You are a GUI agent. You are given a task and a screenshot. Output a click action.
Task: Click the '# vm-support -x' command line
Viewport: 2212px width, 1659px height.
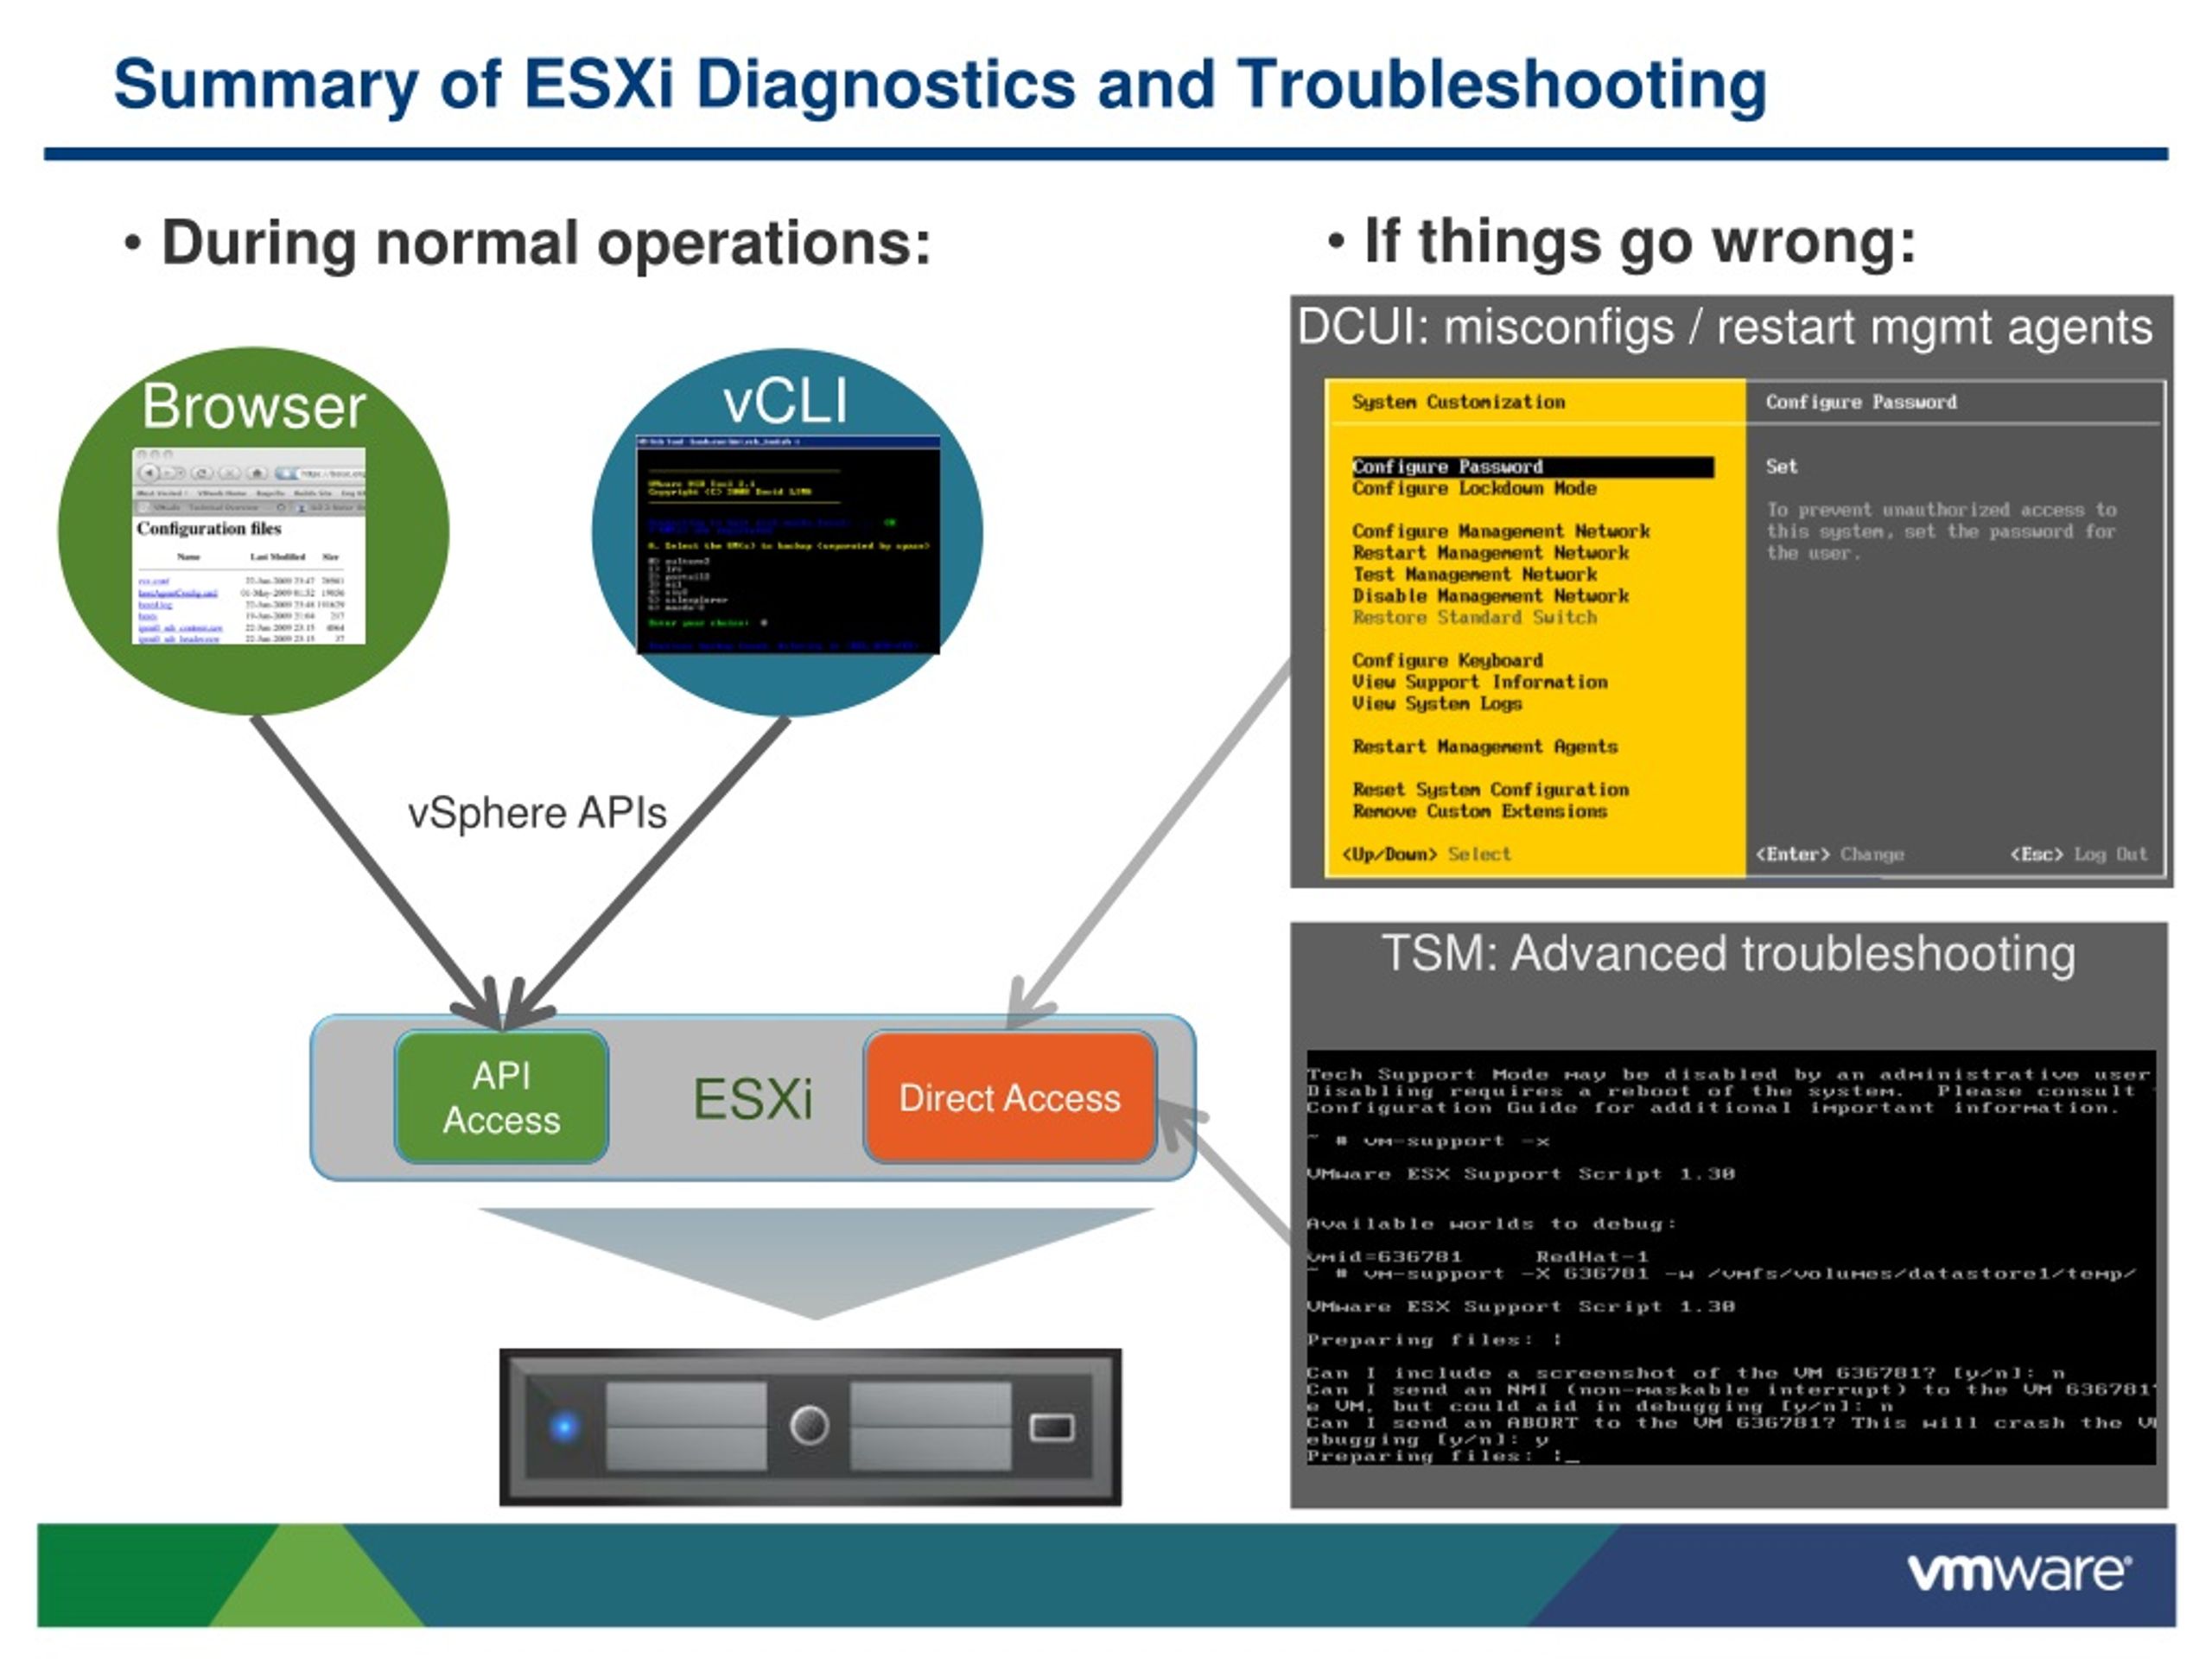click(1428, 1141)
